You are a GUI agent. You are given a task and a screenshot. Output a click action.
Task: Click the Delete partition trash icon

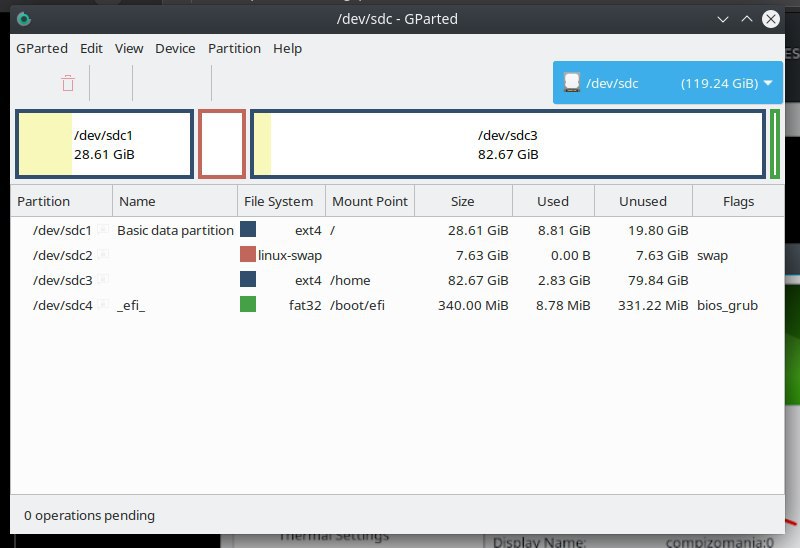click(68, 83)
